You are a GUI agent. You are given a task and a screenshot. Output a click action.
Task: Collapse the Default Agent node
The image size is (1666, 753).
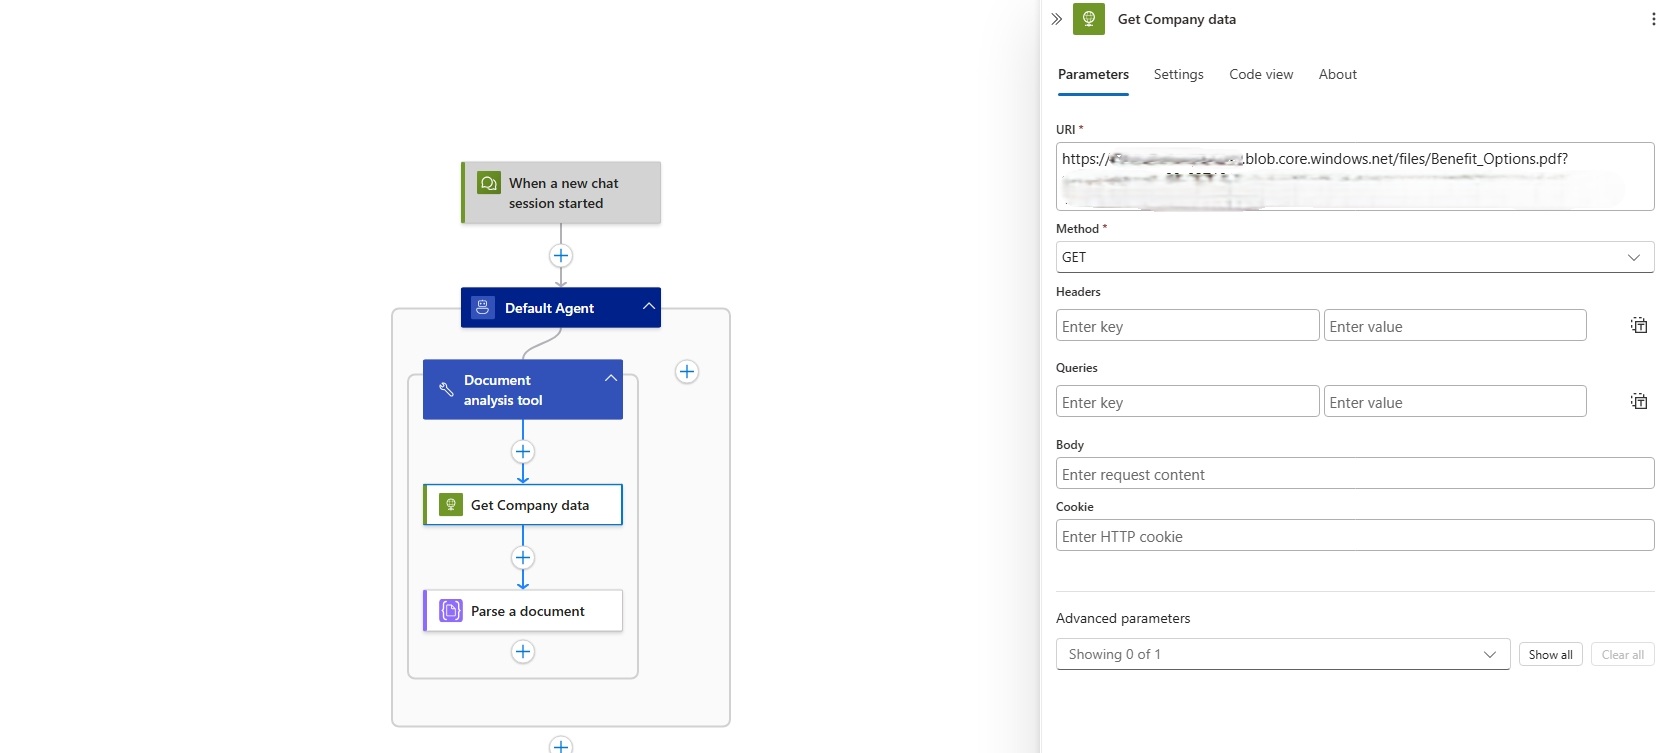[x=649, y=306]
